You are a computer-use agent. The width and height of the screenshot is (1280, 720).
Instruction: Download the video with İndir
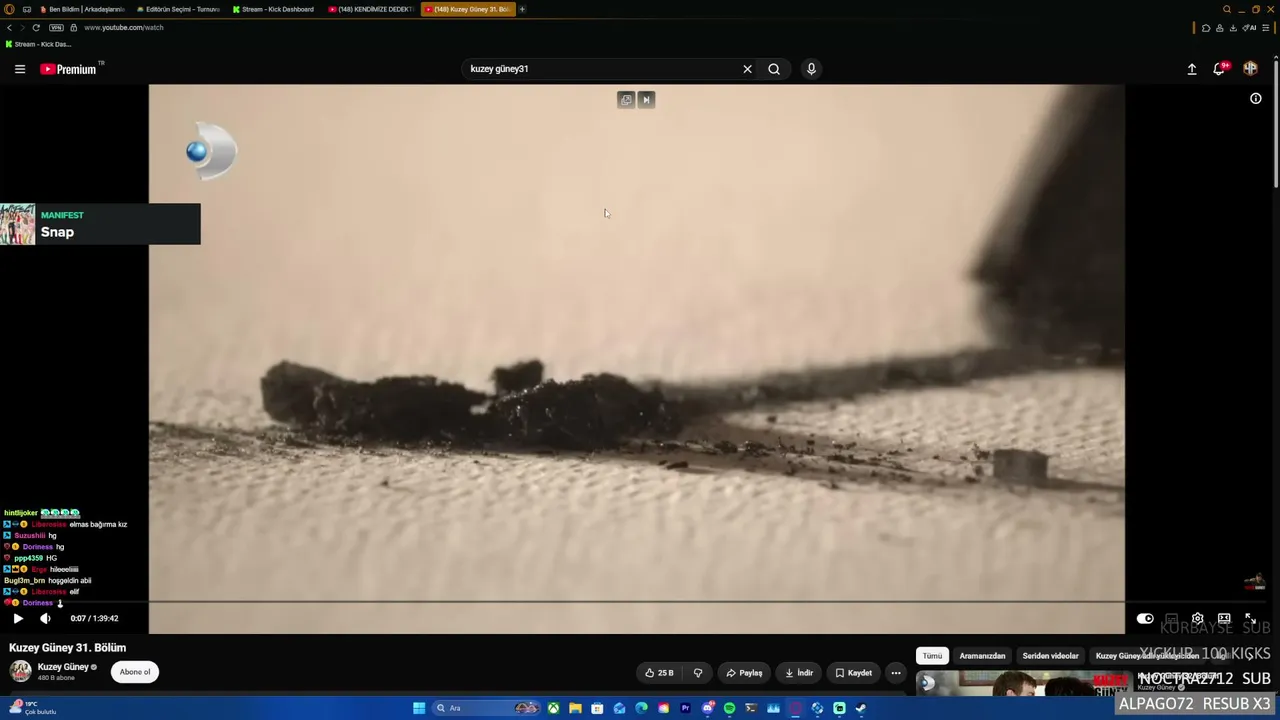tap(799, 673)
